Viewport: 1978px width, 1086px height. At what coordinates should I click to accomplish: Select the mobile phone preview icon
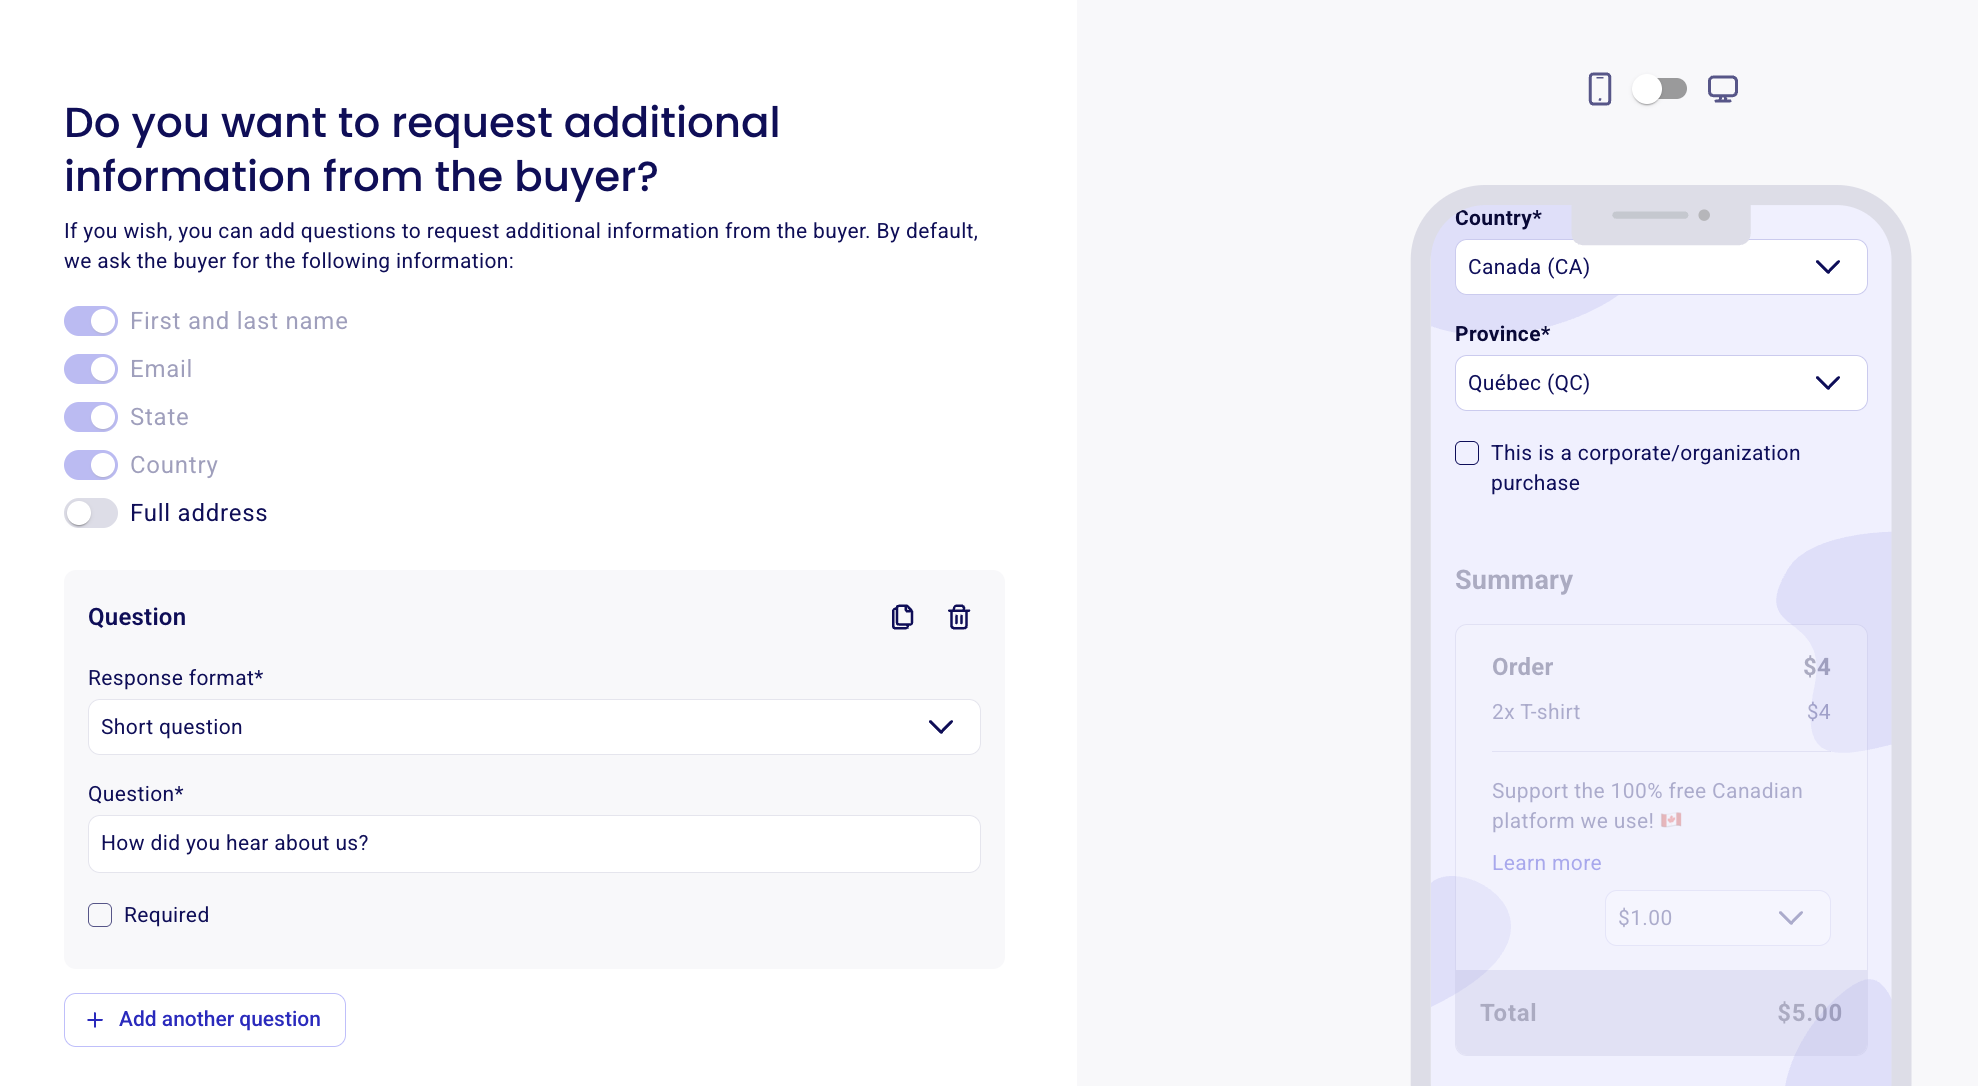point(1600,89)
